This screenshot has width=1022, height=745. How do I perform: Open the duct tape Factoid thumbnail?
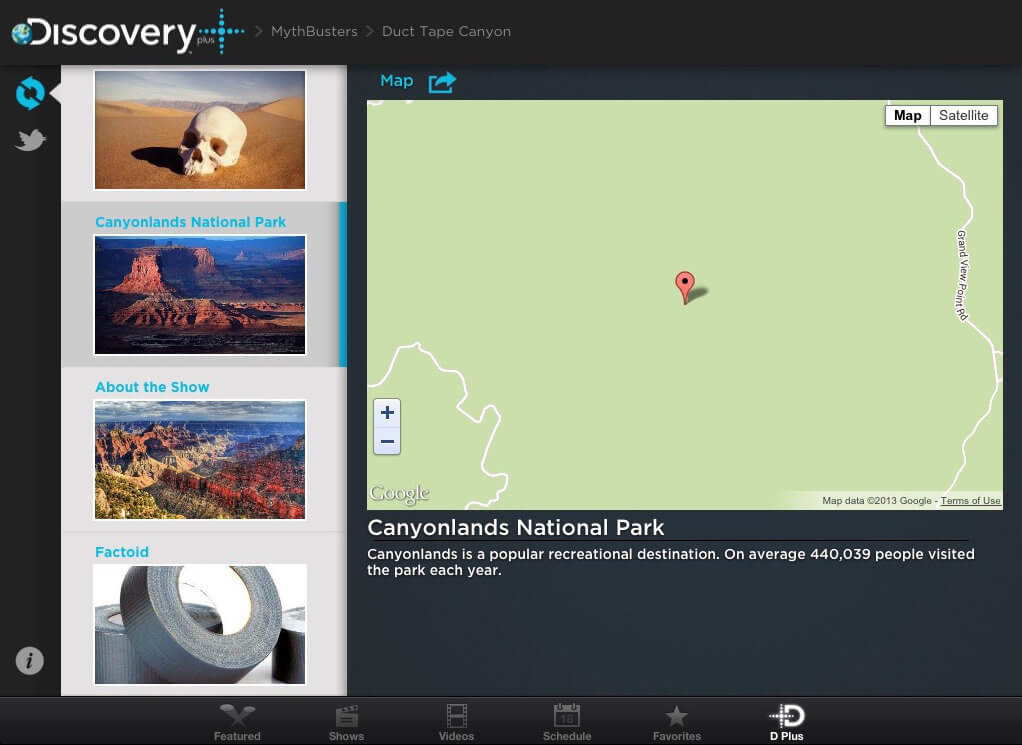(x=200, y=624)
